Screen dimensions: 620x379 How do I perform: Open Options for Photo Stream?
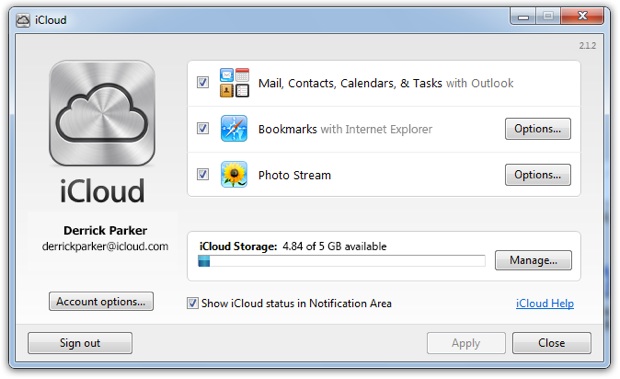(538, 175)
